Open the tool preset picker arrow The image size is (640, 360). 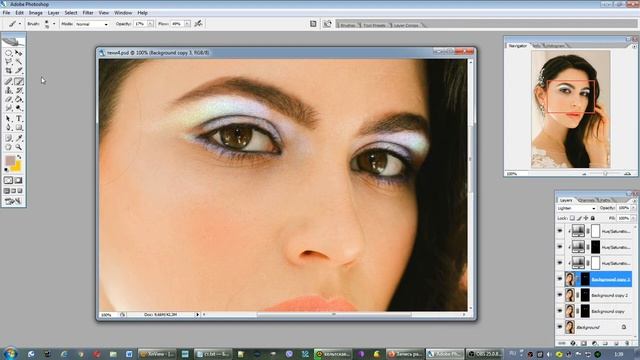click(20, 24)
